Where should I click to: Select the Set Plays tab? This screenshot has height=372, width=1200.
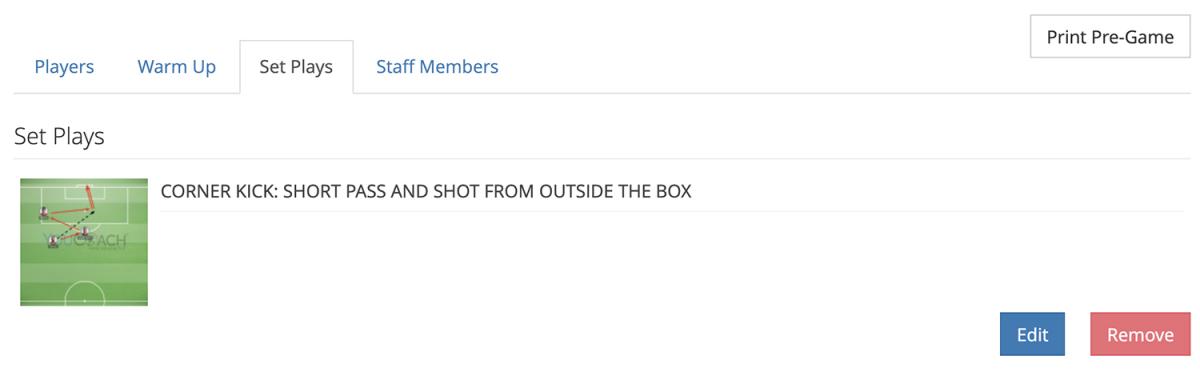tap(296, 67)
